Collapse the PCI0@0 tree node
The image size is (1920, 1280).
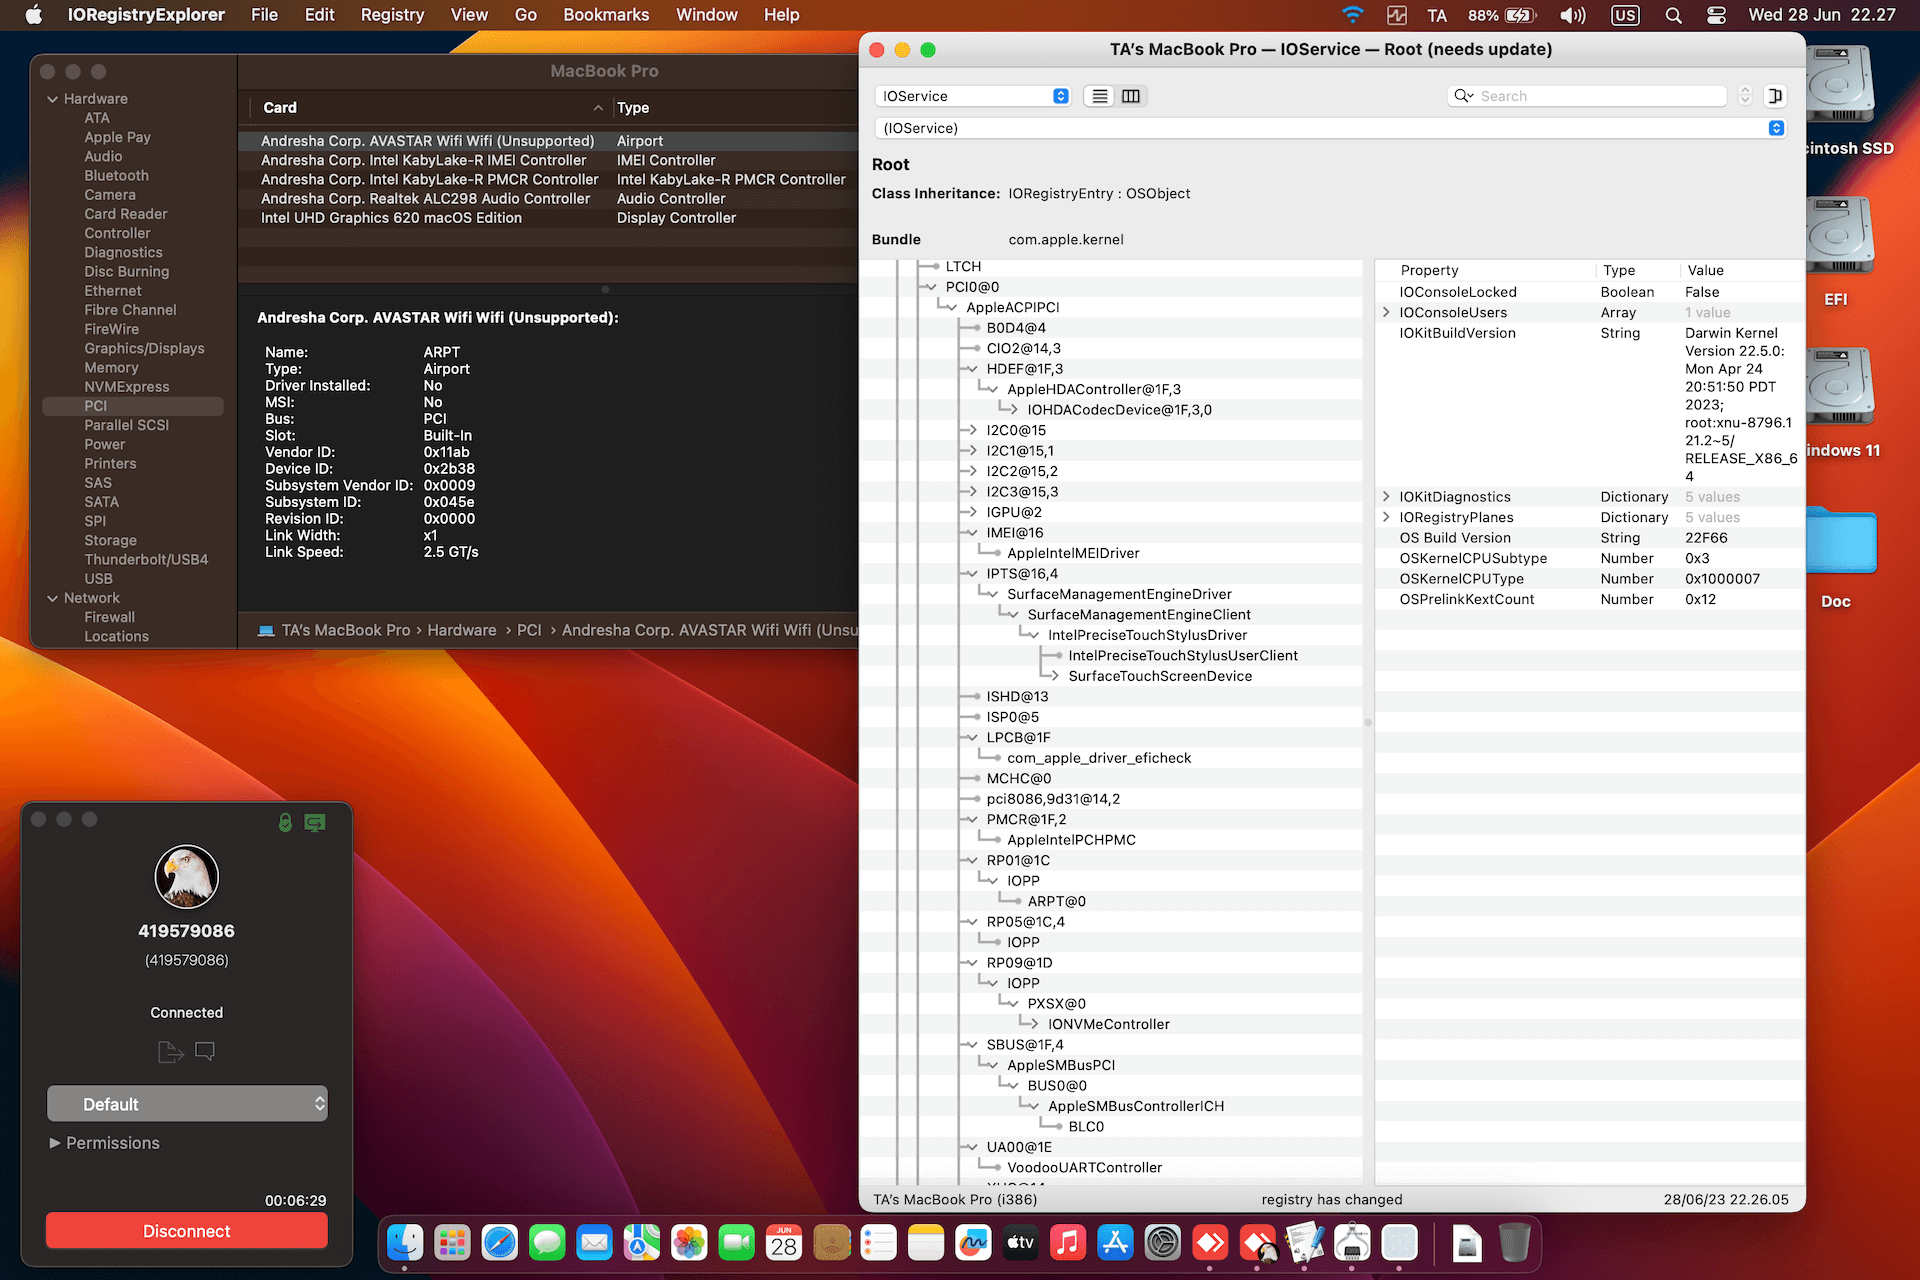point(932,287)
